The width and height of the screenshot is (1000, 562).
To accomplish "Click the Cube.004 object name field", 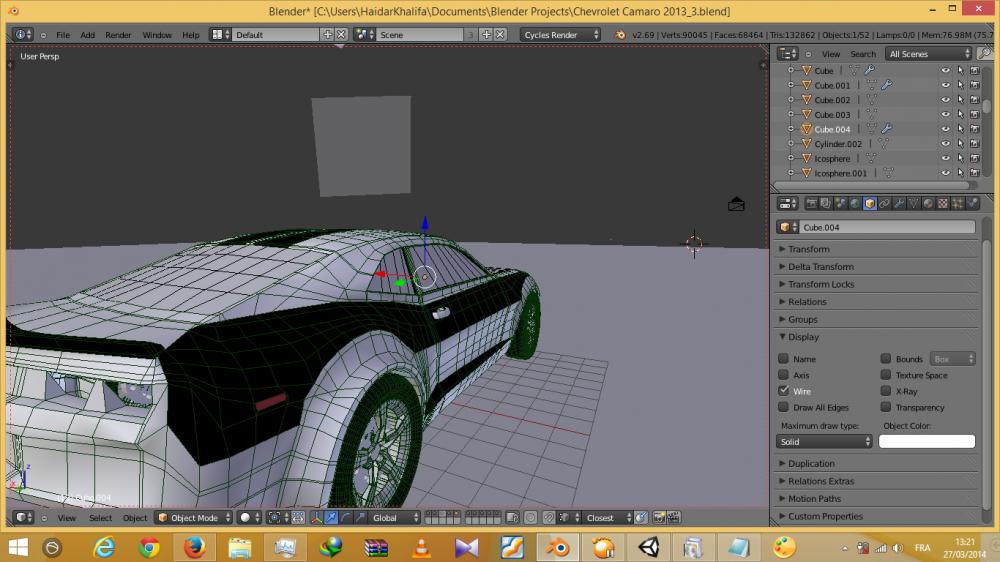I will pyautogui.click(x=886, y=227).
